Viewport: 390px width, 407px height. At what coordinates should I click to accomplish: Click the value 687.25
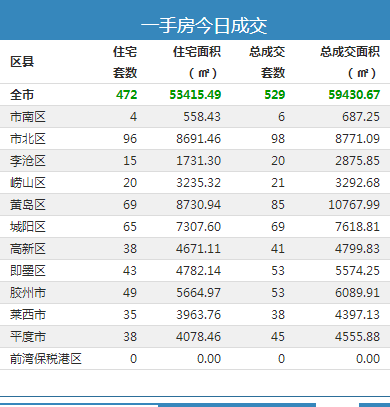pyautogui.click(x=361, y=117)
